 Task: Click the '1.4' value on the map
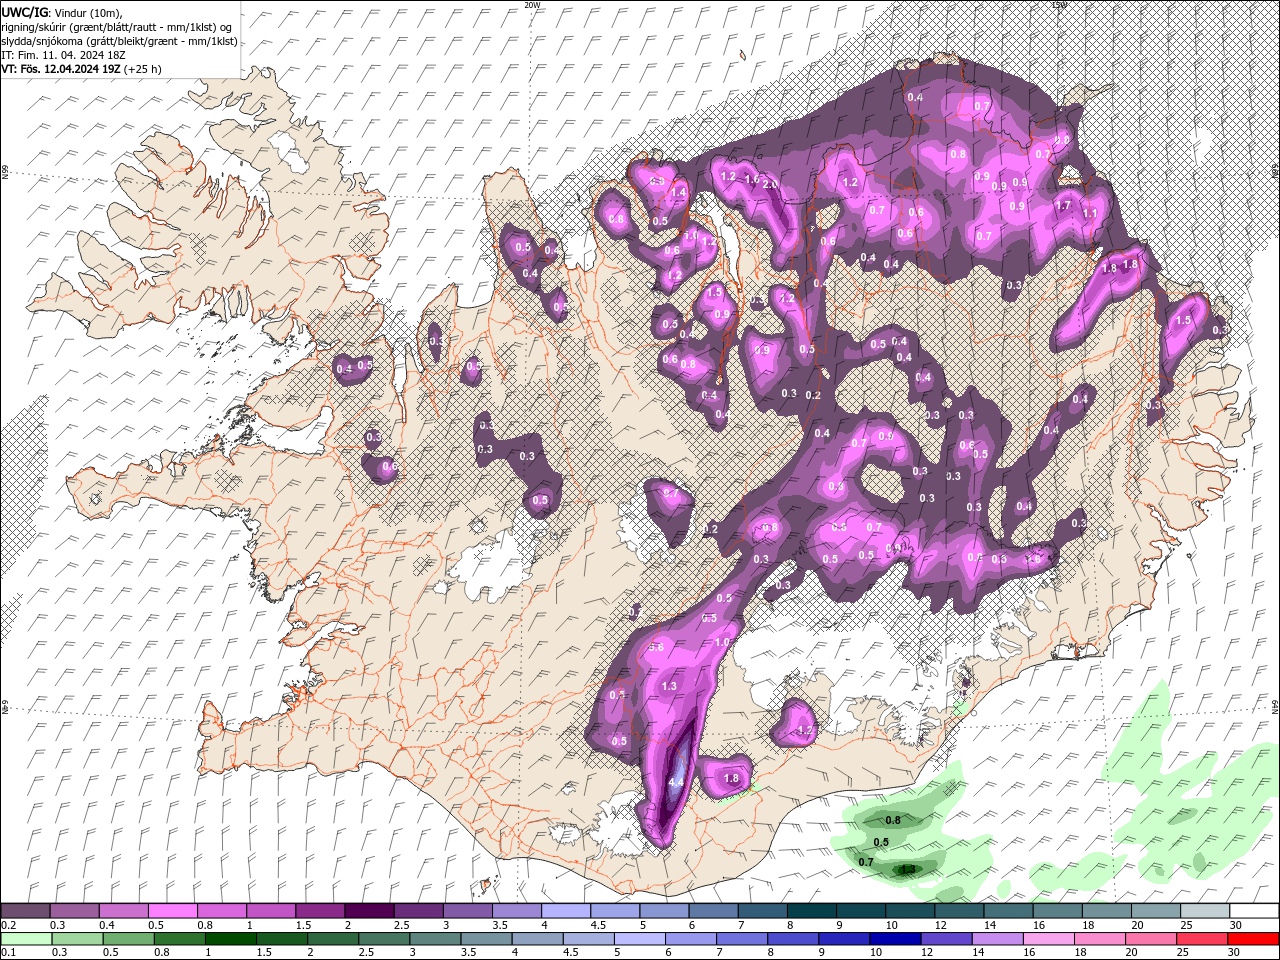coord(679,193)
